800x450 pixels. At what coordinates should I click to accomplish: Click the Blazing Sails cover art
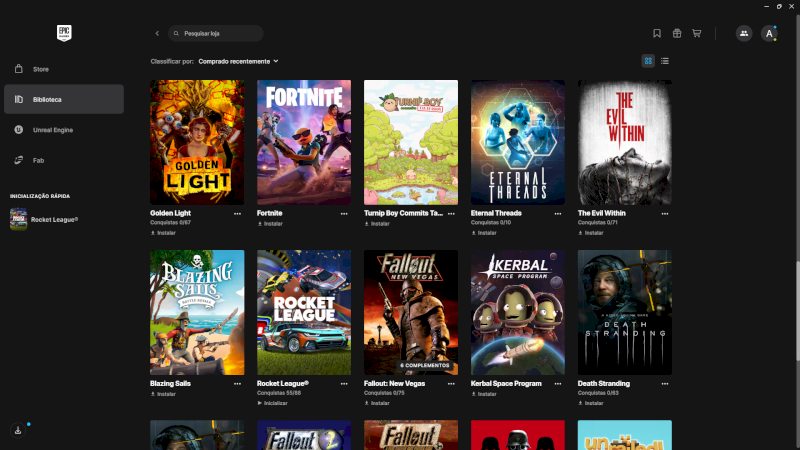[197, 312]
